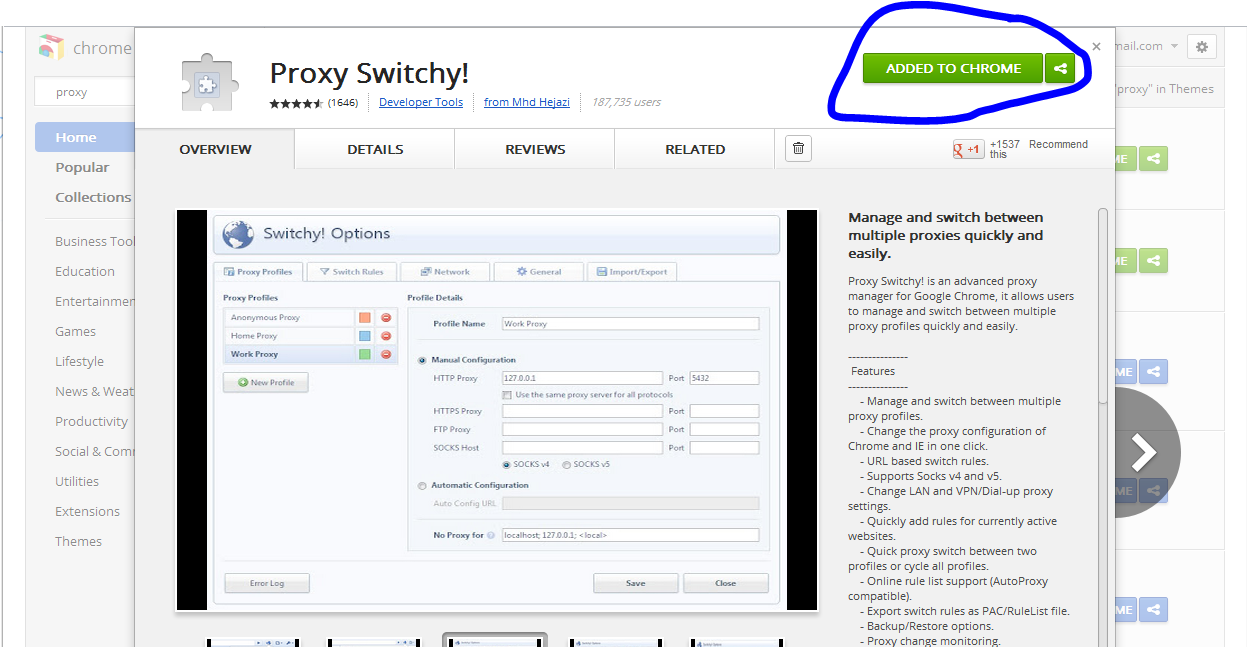The height and width of the screenshot is (647, 1247).
Task: Open the Productivity category
Action: coord(92,421)
